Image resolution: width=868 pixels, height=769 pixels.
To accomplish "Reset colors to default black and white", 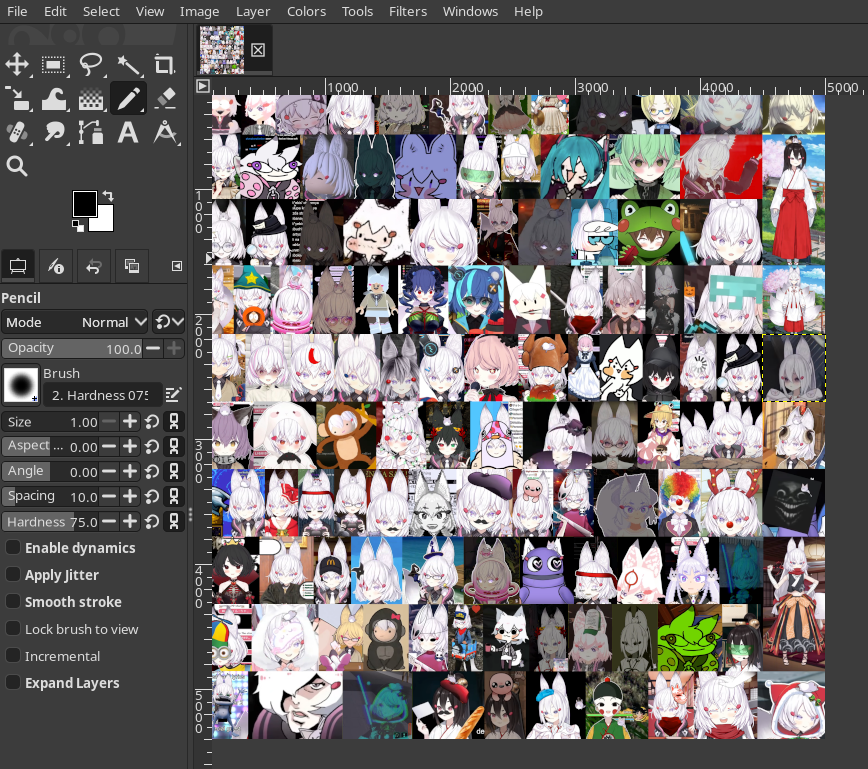I will [x=78, y=226].
